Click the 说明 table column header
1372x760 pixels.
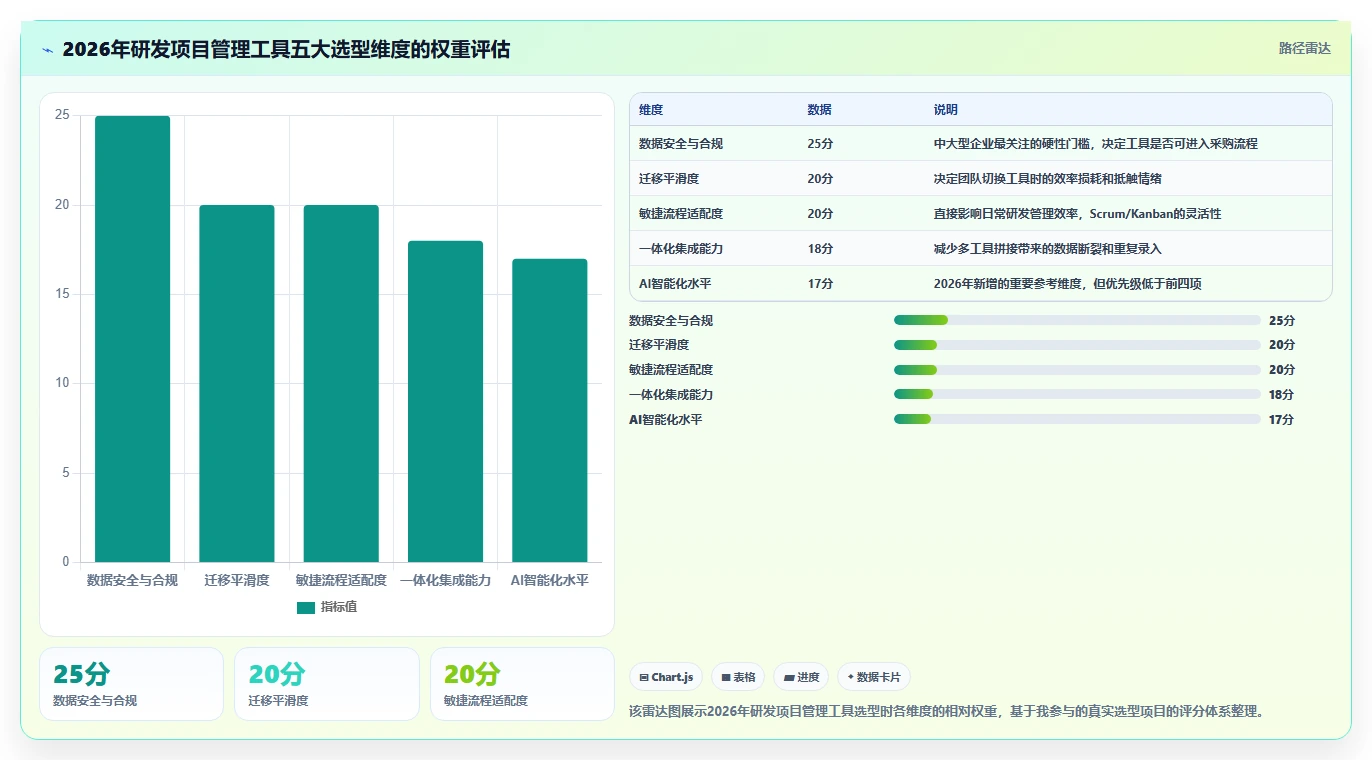point(946,109)
